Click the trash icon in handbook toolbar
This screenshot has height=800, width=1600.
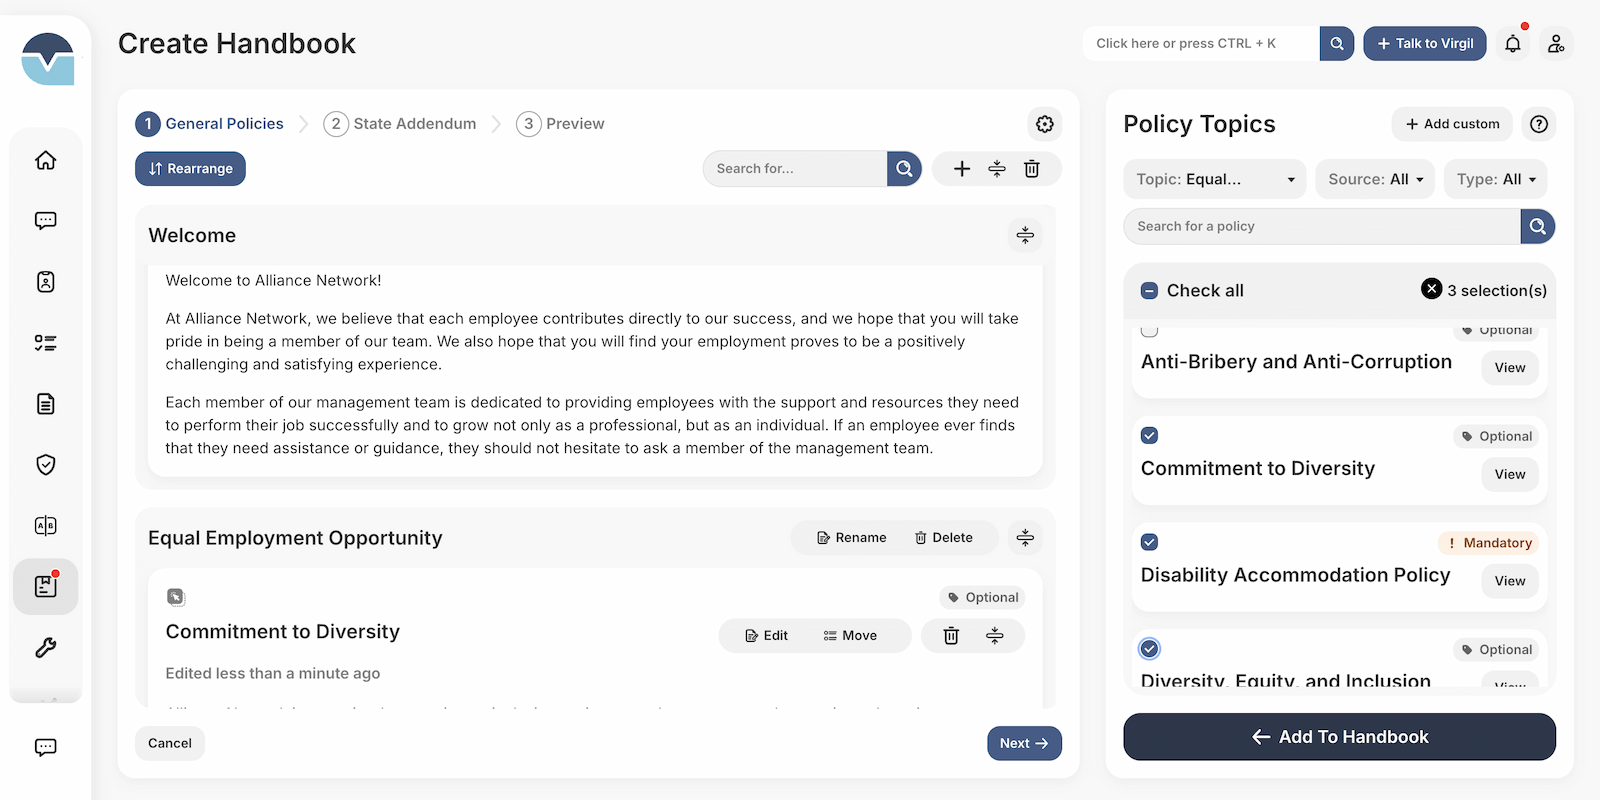coord(1032,169)
